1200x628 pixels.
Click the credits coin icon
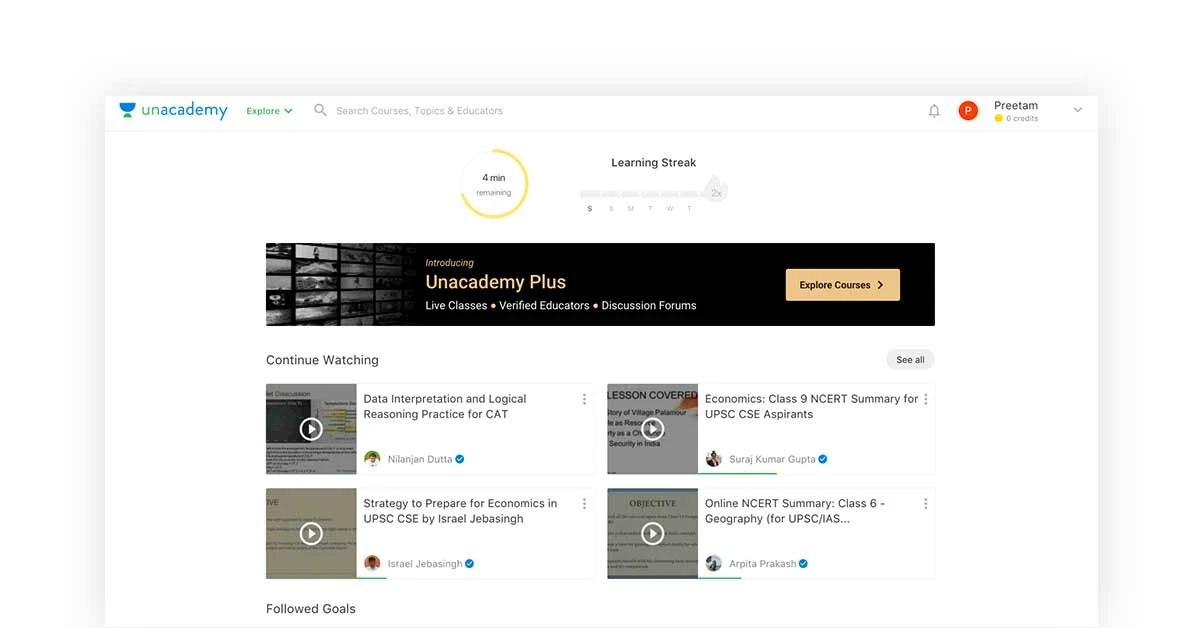(x=999, y=118)
